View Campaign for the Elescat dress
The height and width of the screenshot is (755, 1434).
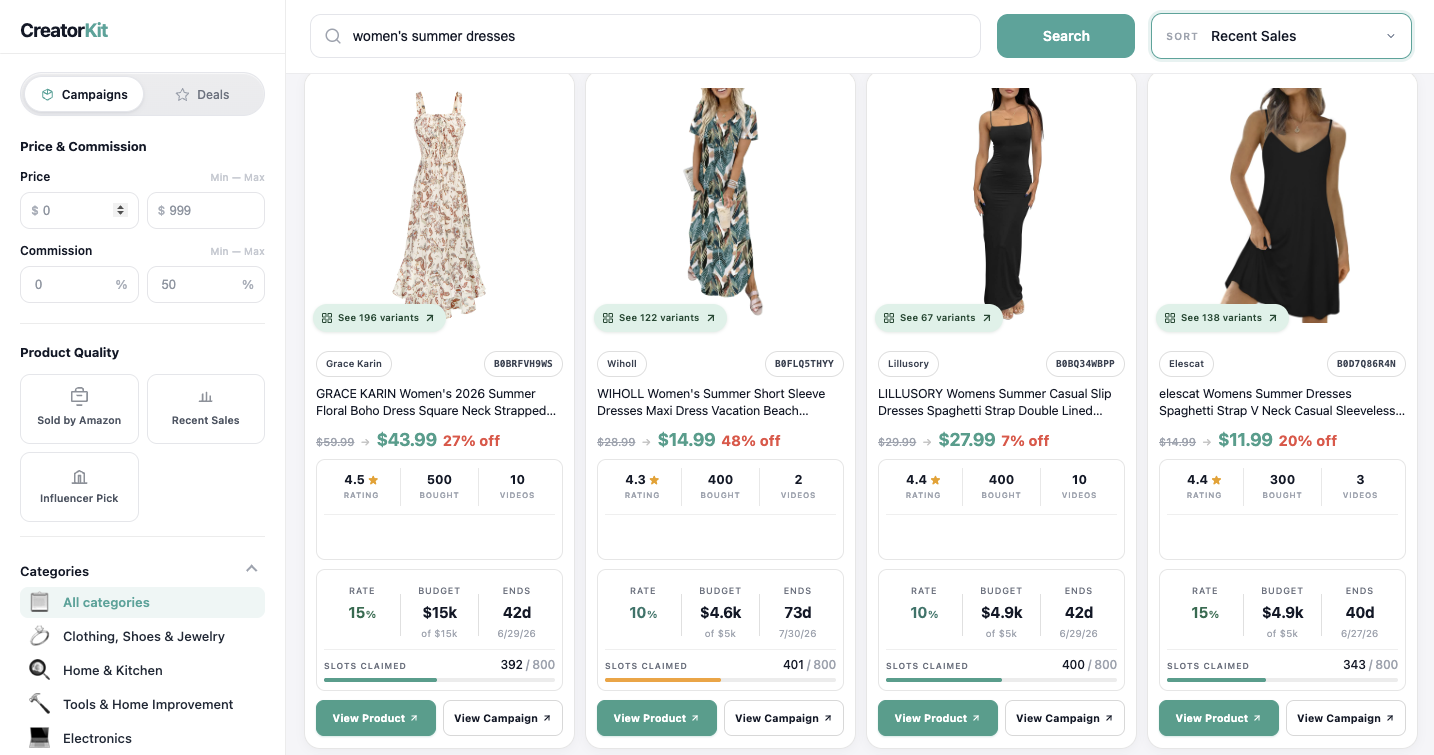coord(1346,718)
